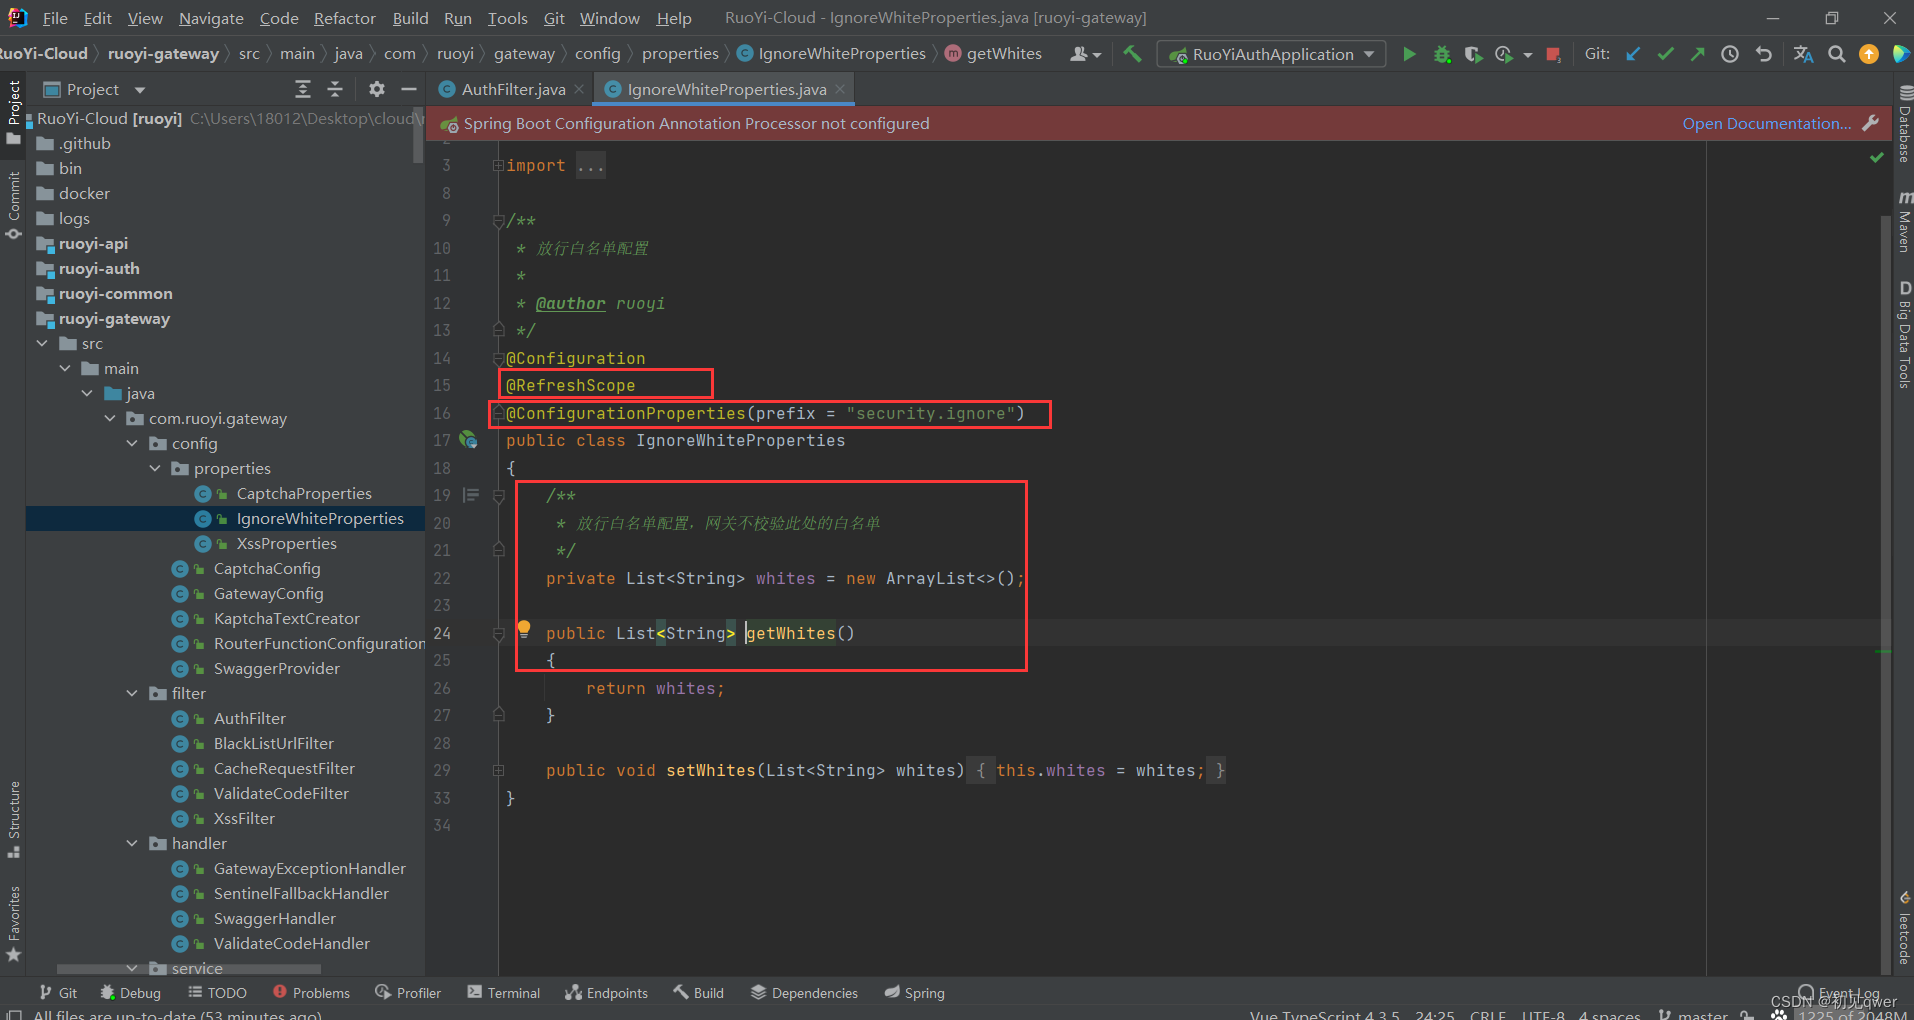Run the RuoYiAuthApplication configuration
Image resolution: width=1914 pixels, height=1020 pixels.
pos(1409,54)
